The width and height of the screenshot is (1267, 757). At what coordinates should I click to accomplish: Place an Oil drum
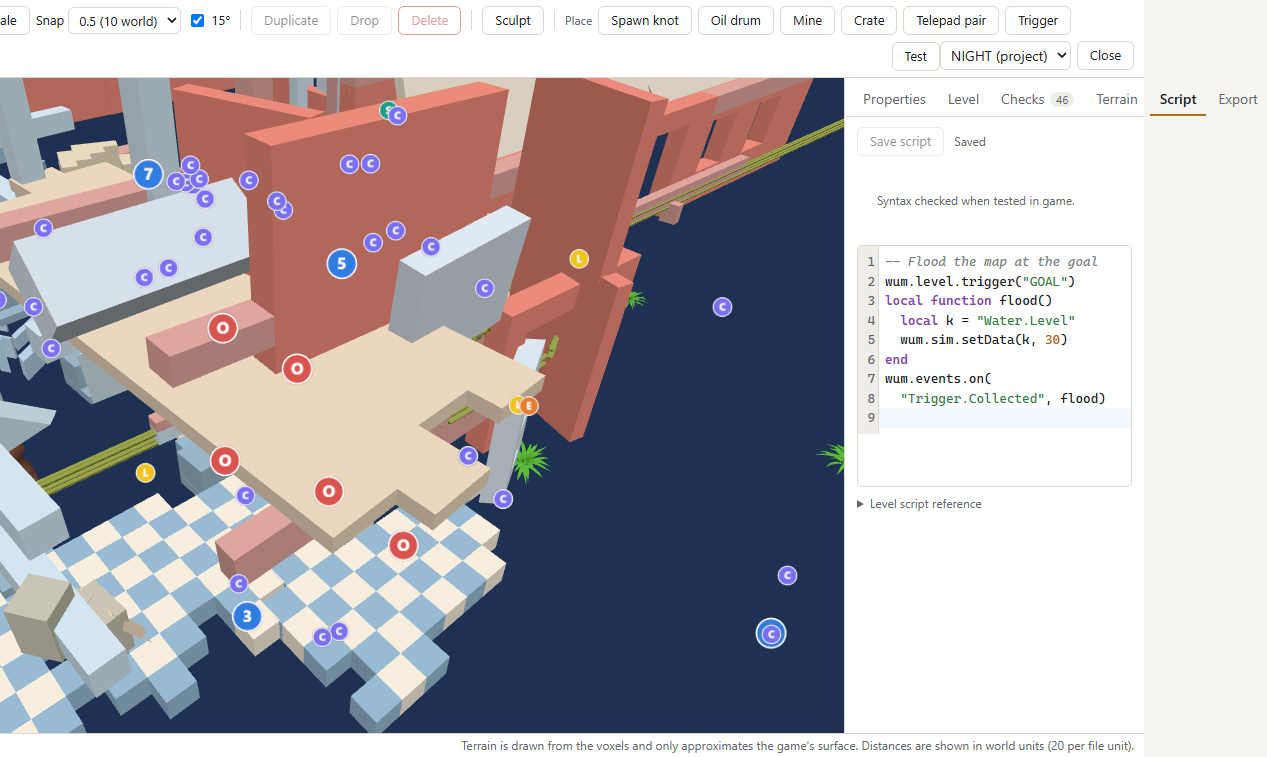[x=736, y=20]
